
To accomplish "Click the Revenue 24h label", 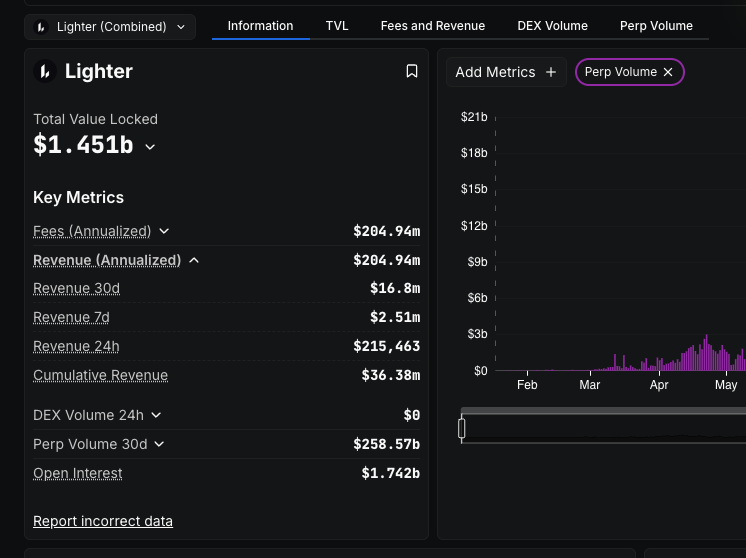I will point(76,346).
